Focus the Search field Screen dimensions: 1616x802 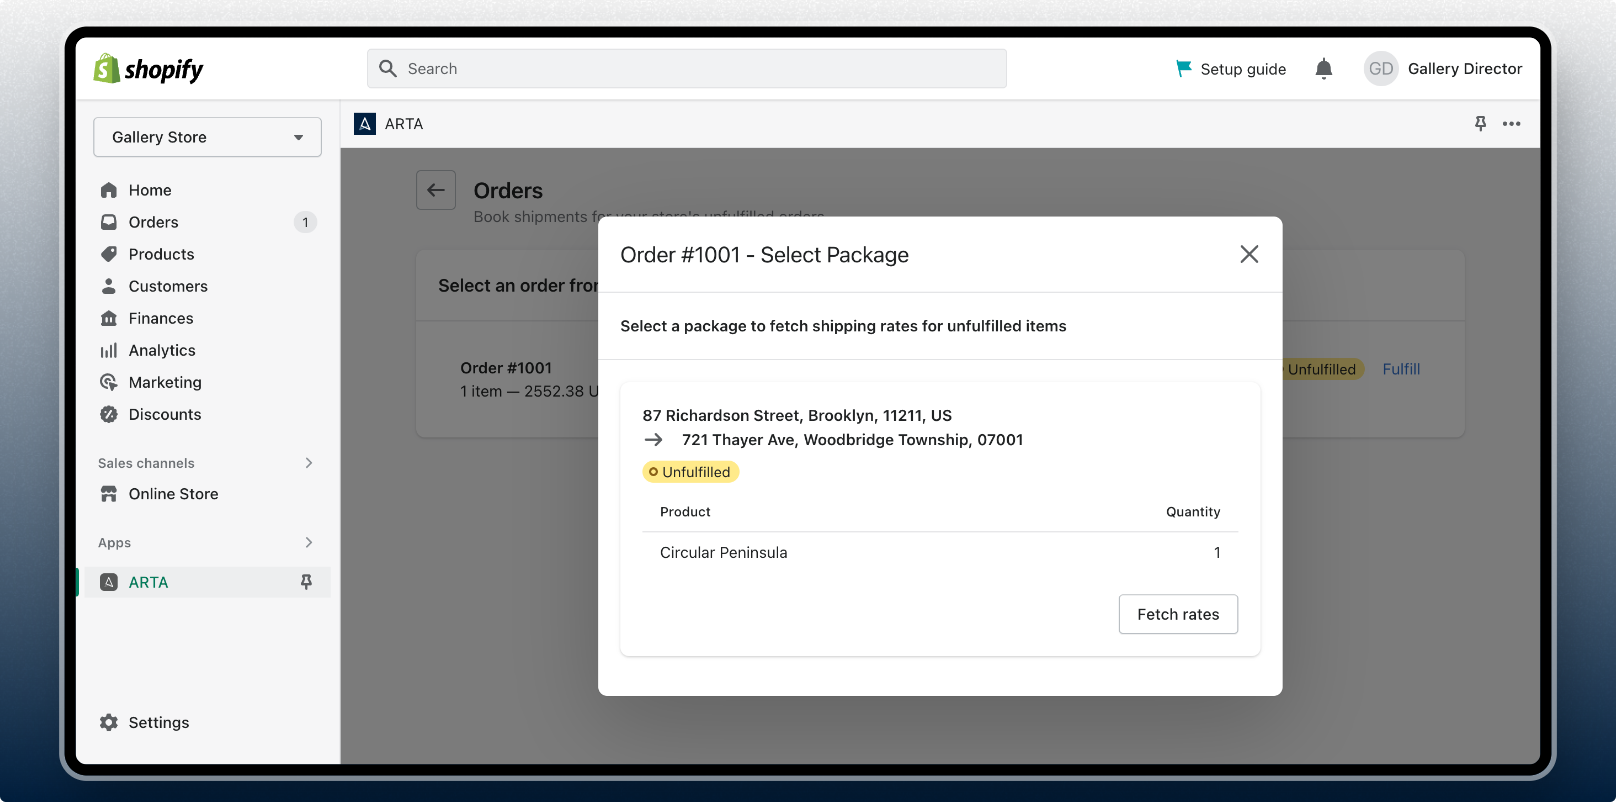pyautogui.click(x=686, y=69)
